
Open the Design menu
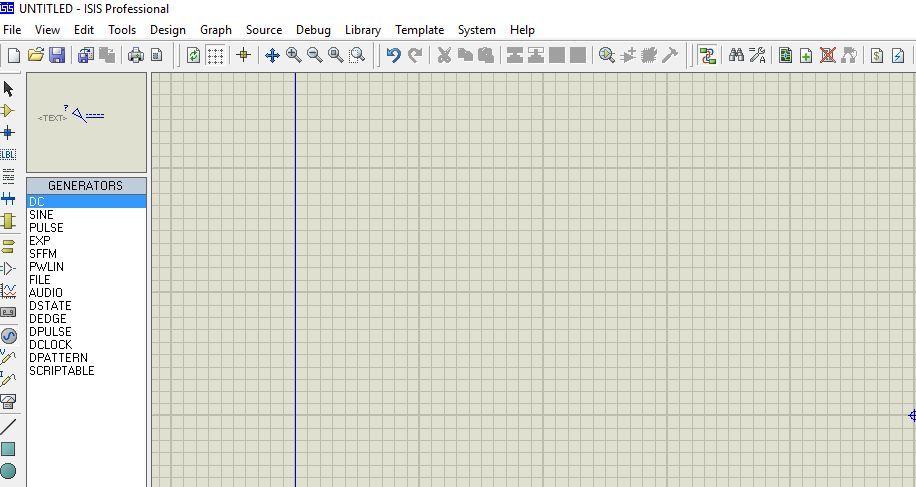pos(168,30)
